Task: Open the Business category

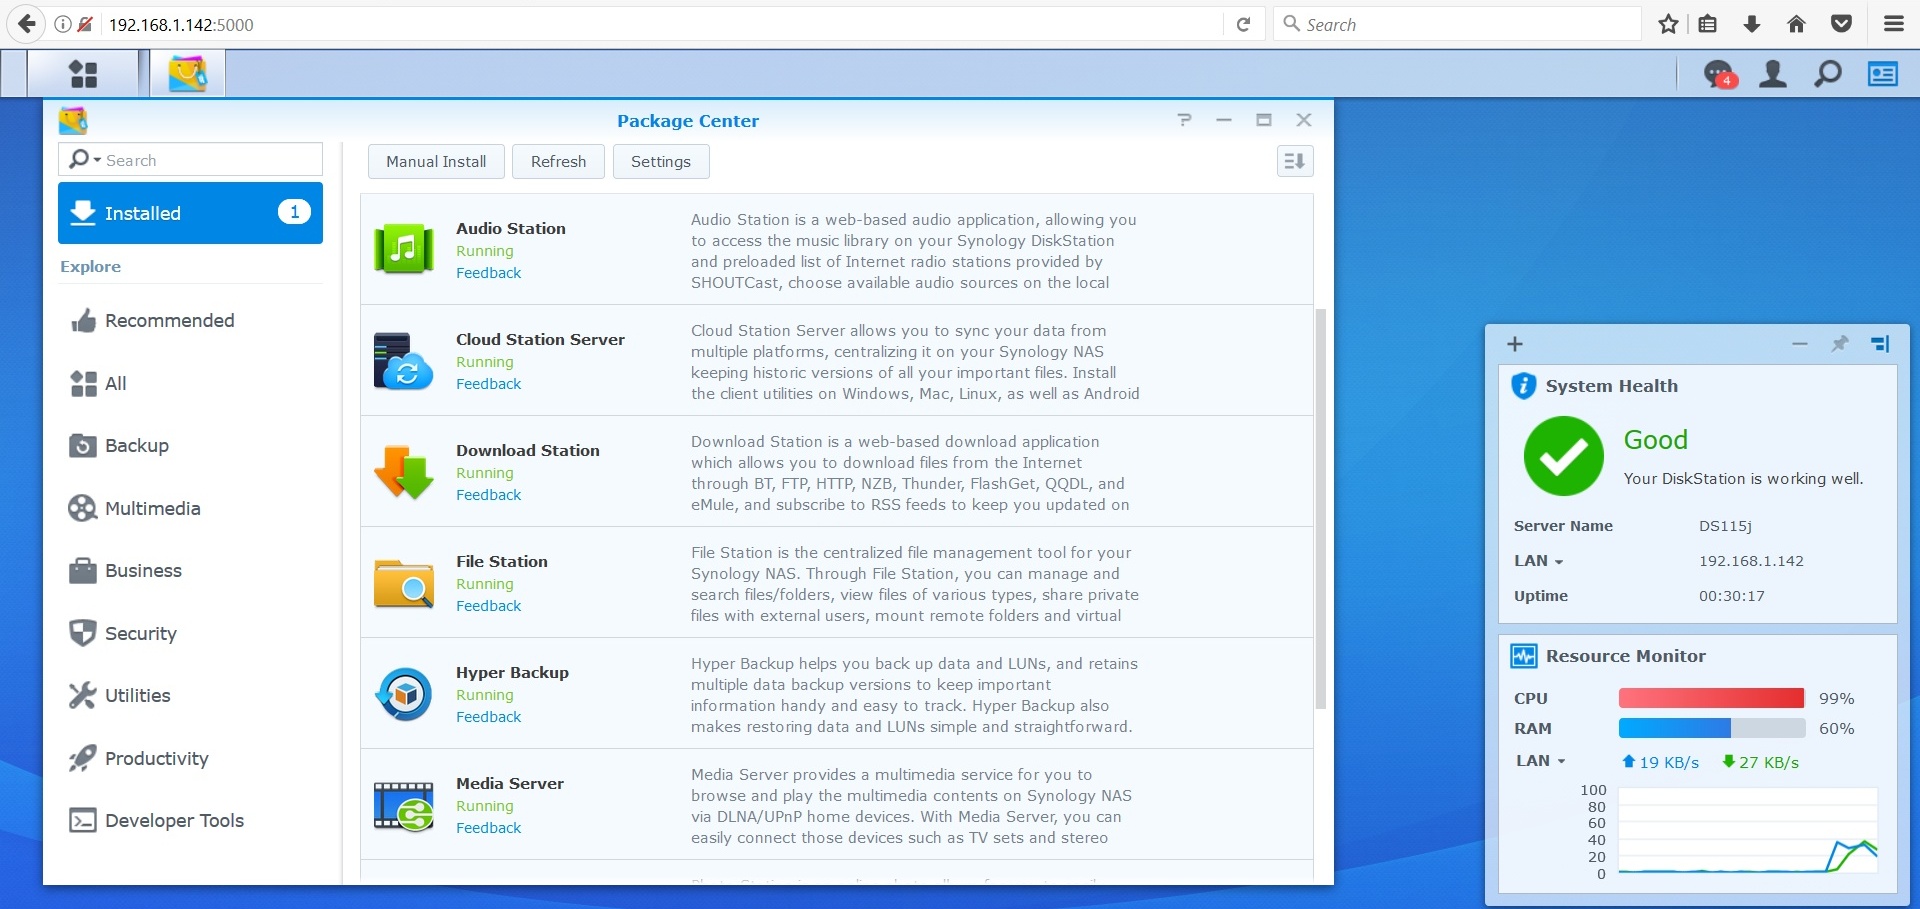Action: coord(190,571)
